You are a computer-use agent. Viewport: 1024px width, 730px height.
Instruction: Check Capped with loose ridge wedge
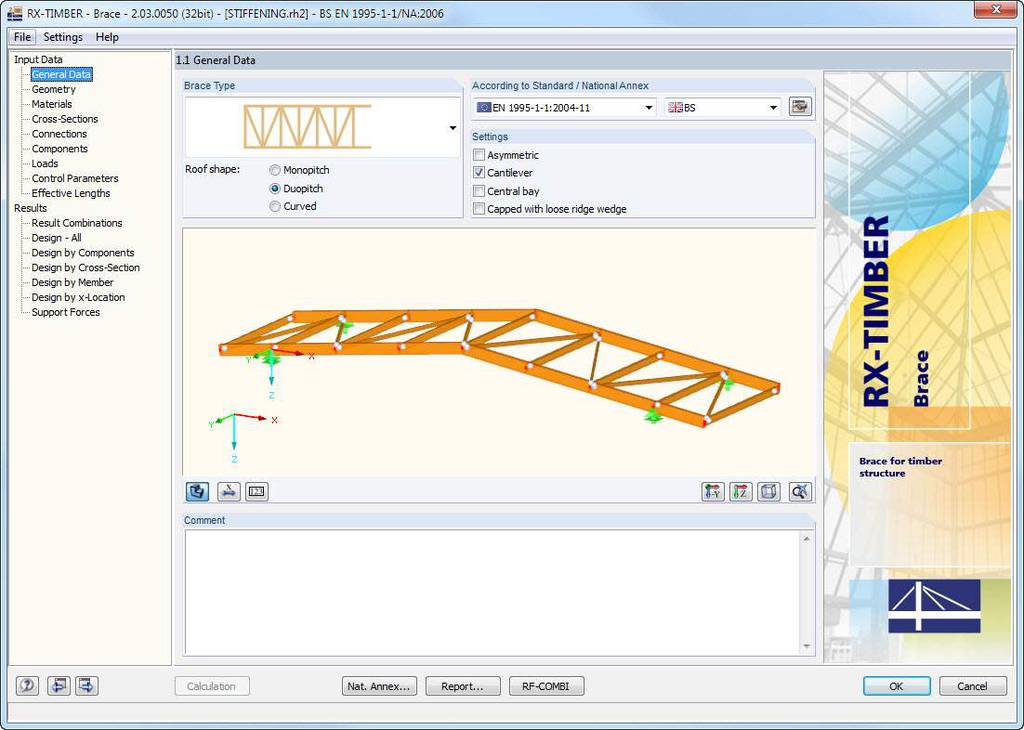coord(479,209)
